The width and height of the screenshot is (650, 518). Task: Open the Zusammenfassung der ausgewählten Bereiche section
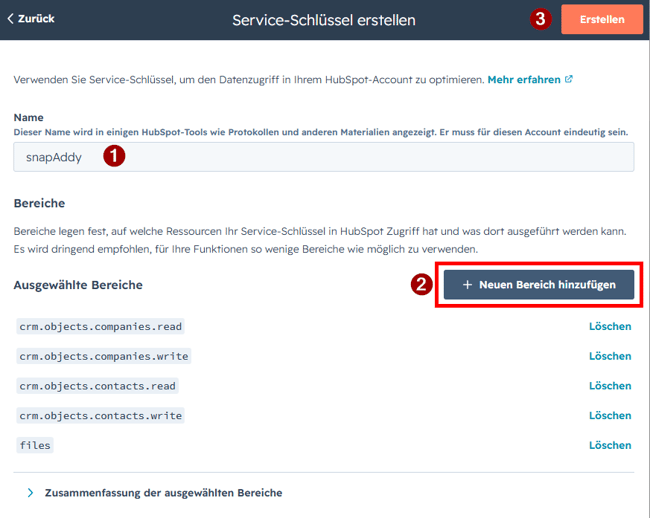163,493
